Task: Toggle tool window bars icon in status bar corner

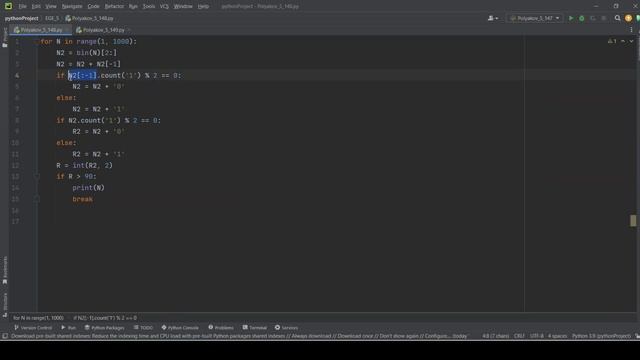Action: coord(5,336)
